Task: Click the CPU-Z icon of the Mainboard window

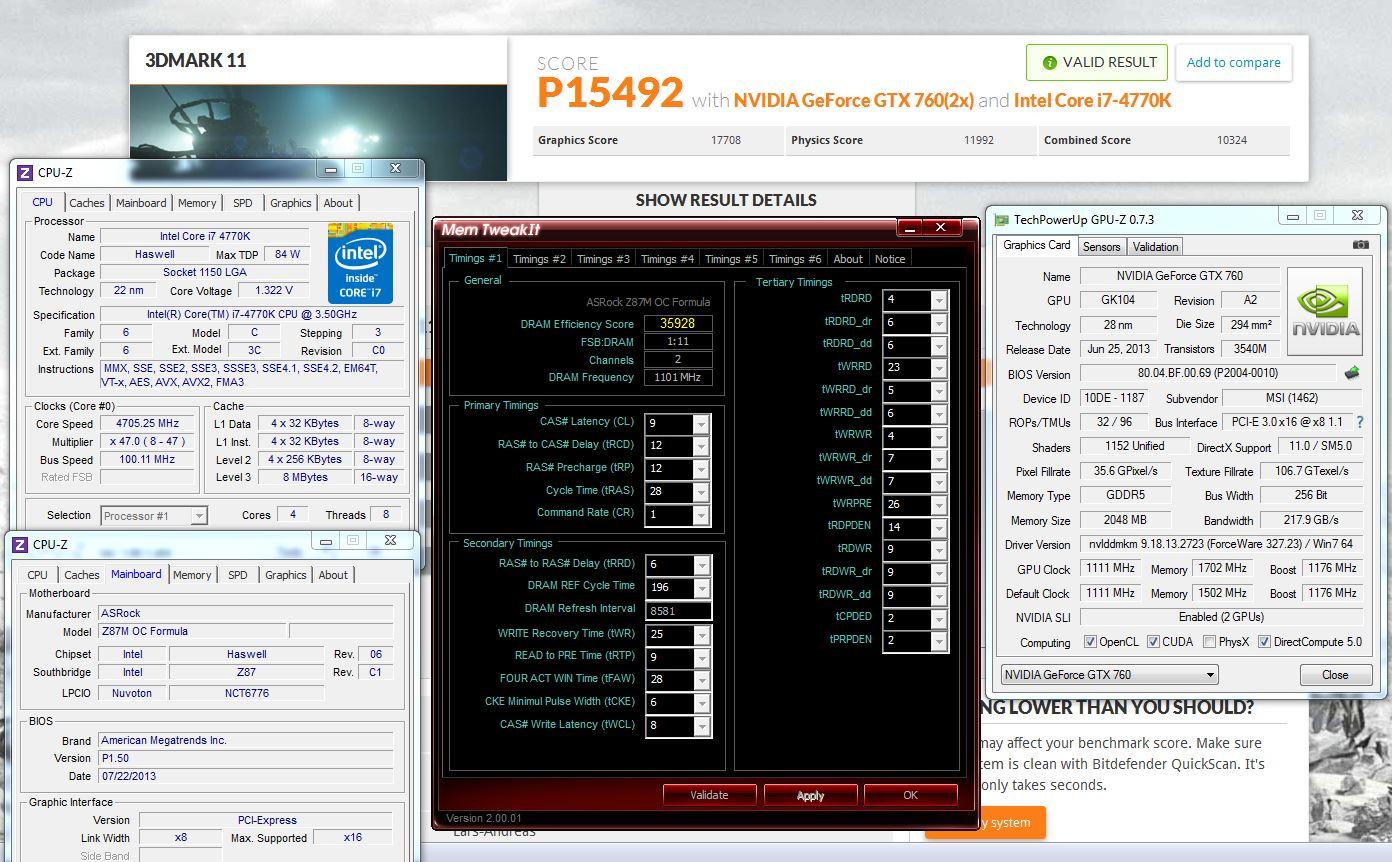Action: tap(20, 544)
